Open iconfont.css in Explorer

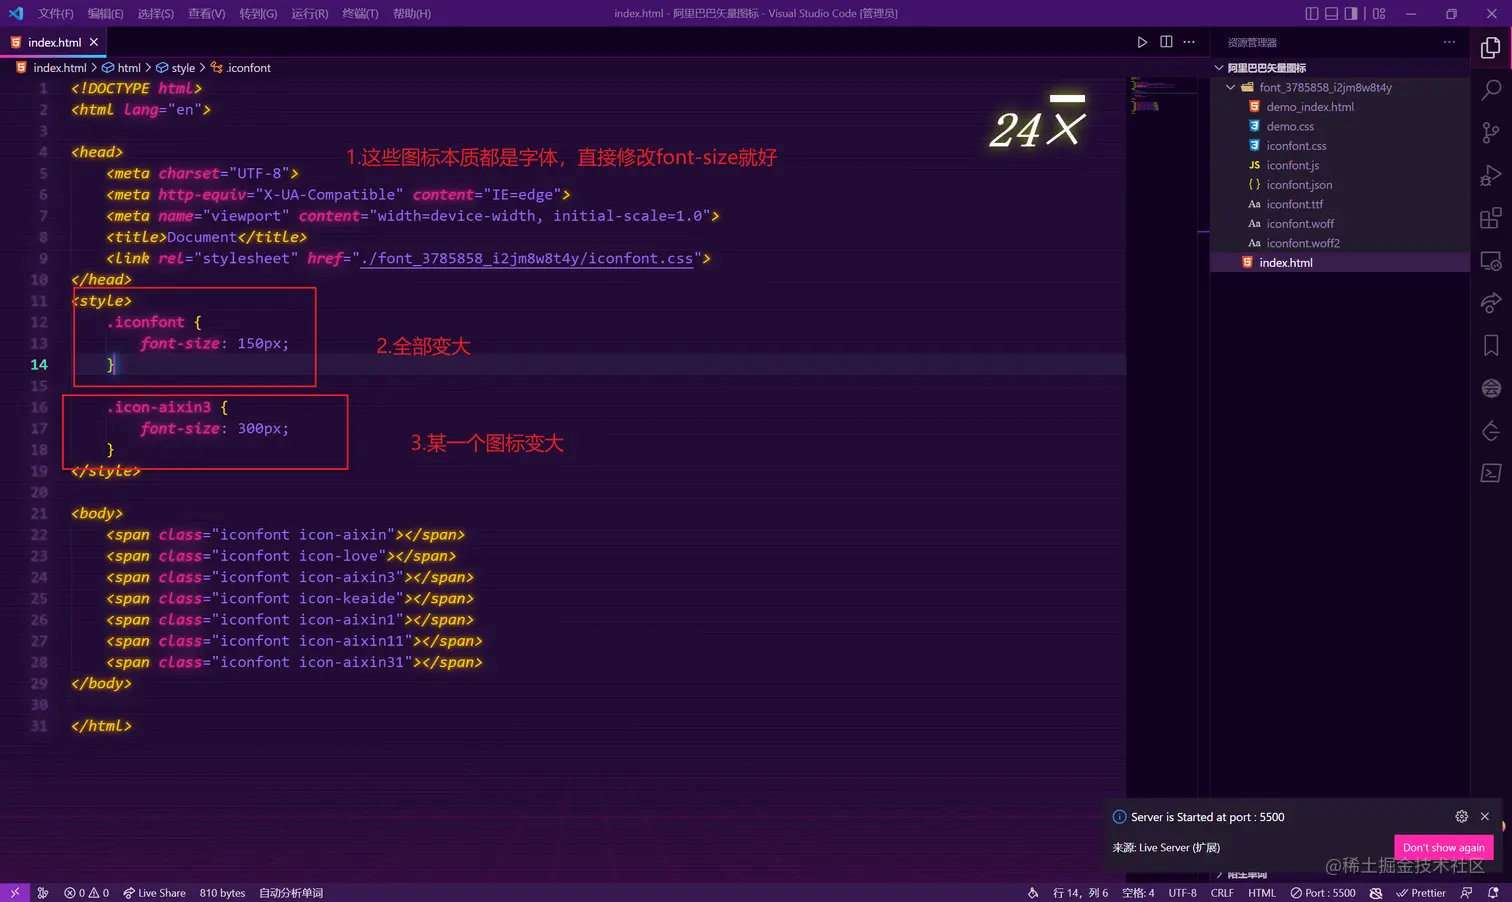(x=1340, y=146)
